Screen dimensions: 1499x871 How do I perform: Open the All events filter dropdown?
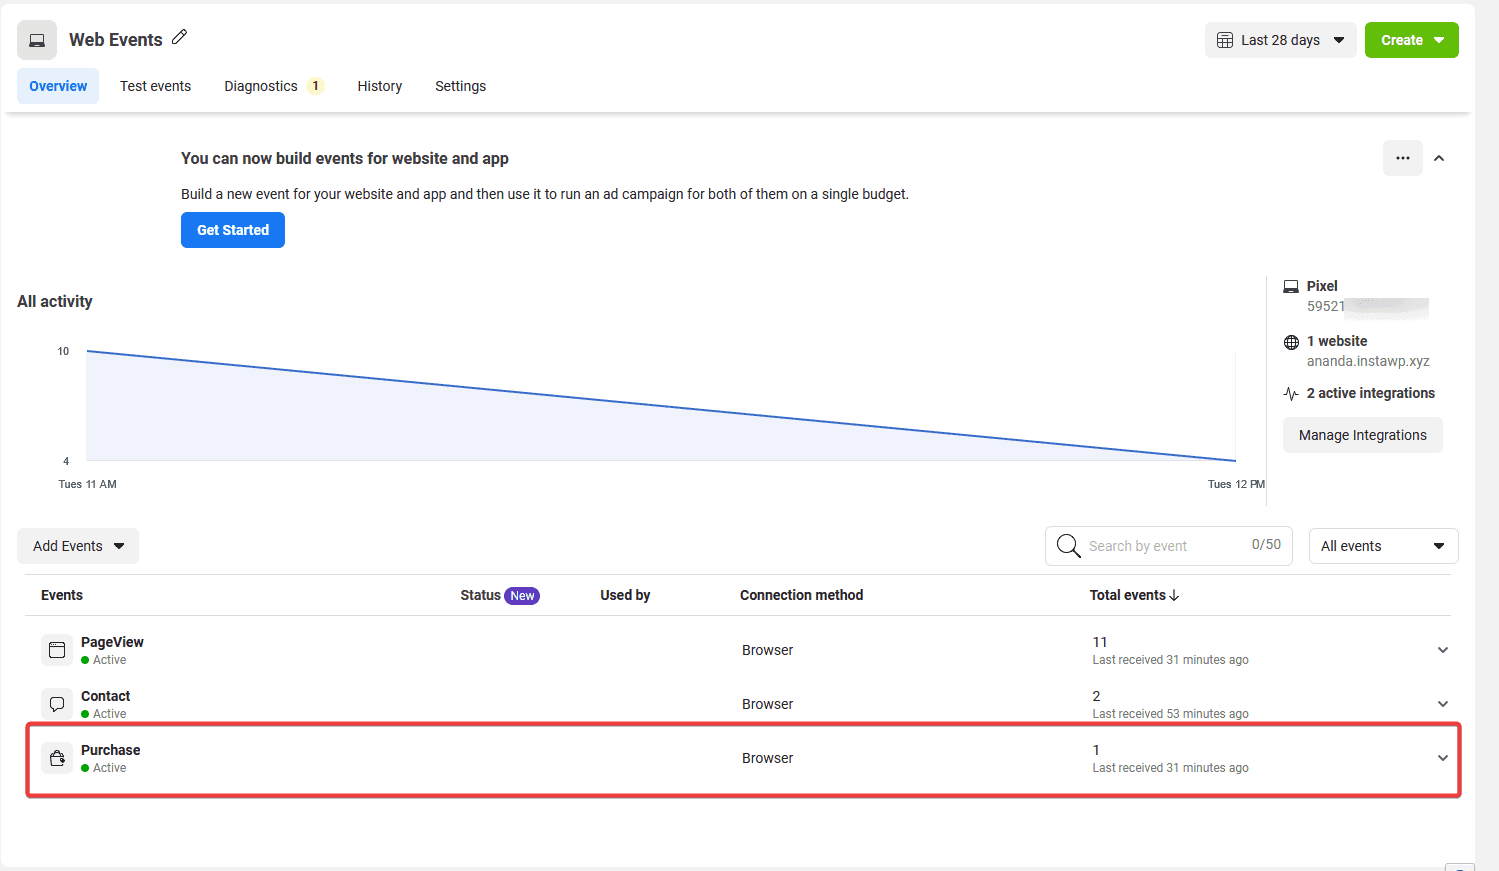(x=1383, y=546)
